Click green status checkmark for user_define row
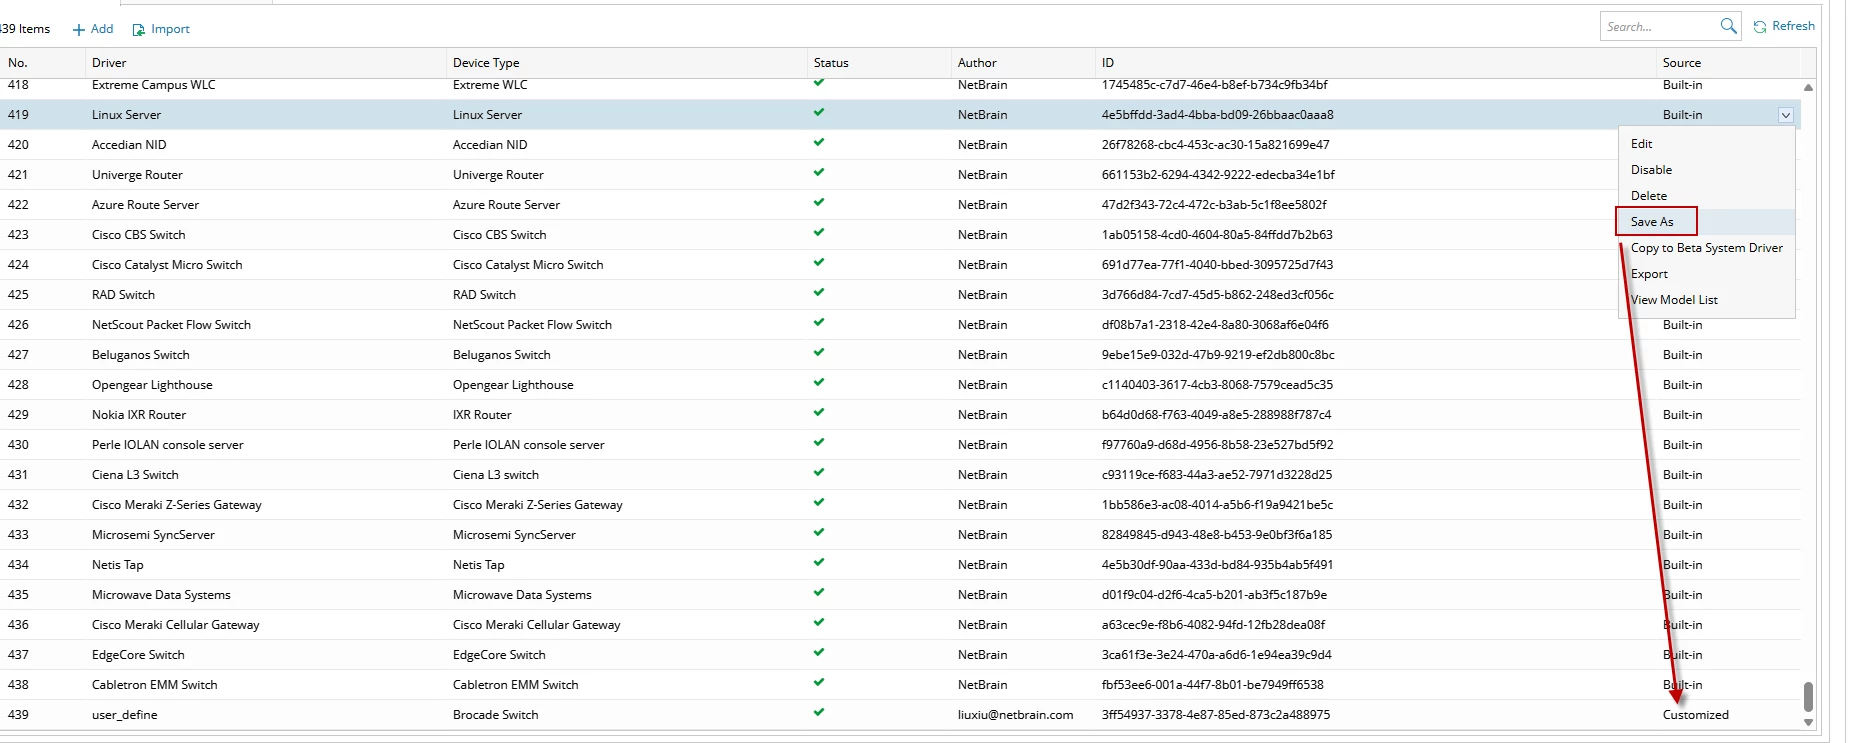 click(x=819, y=713)
